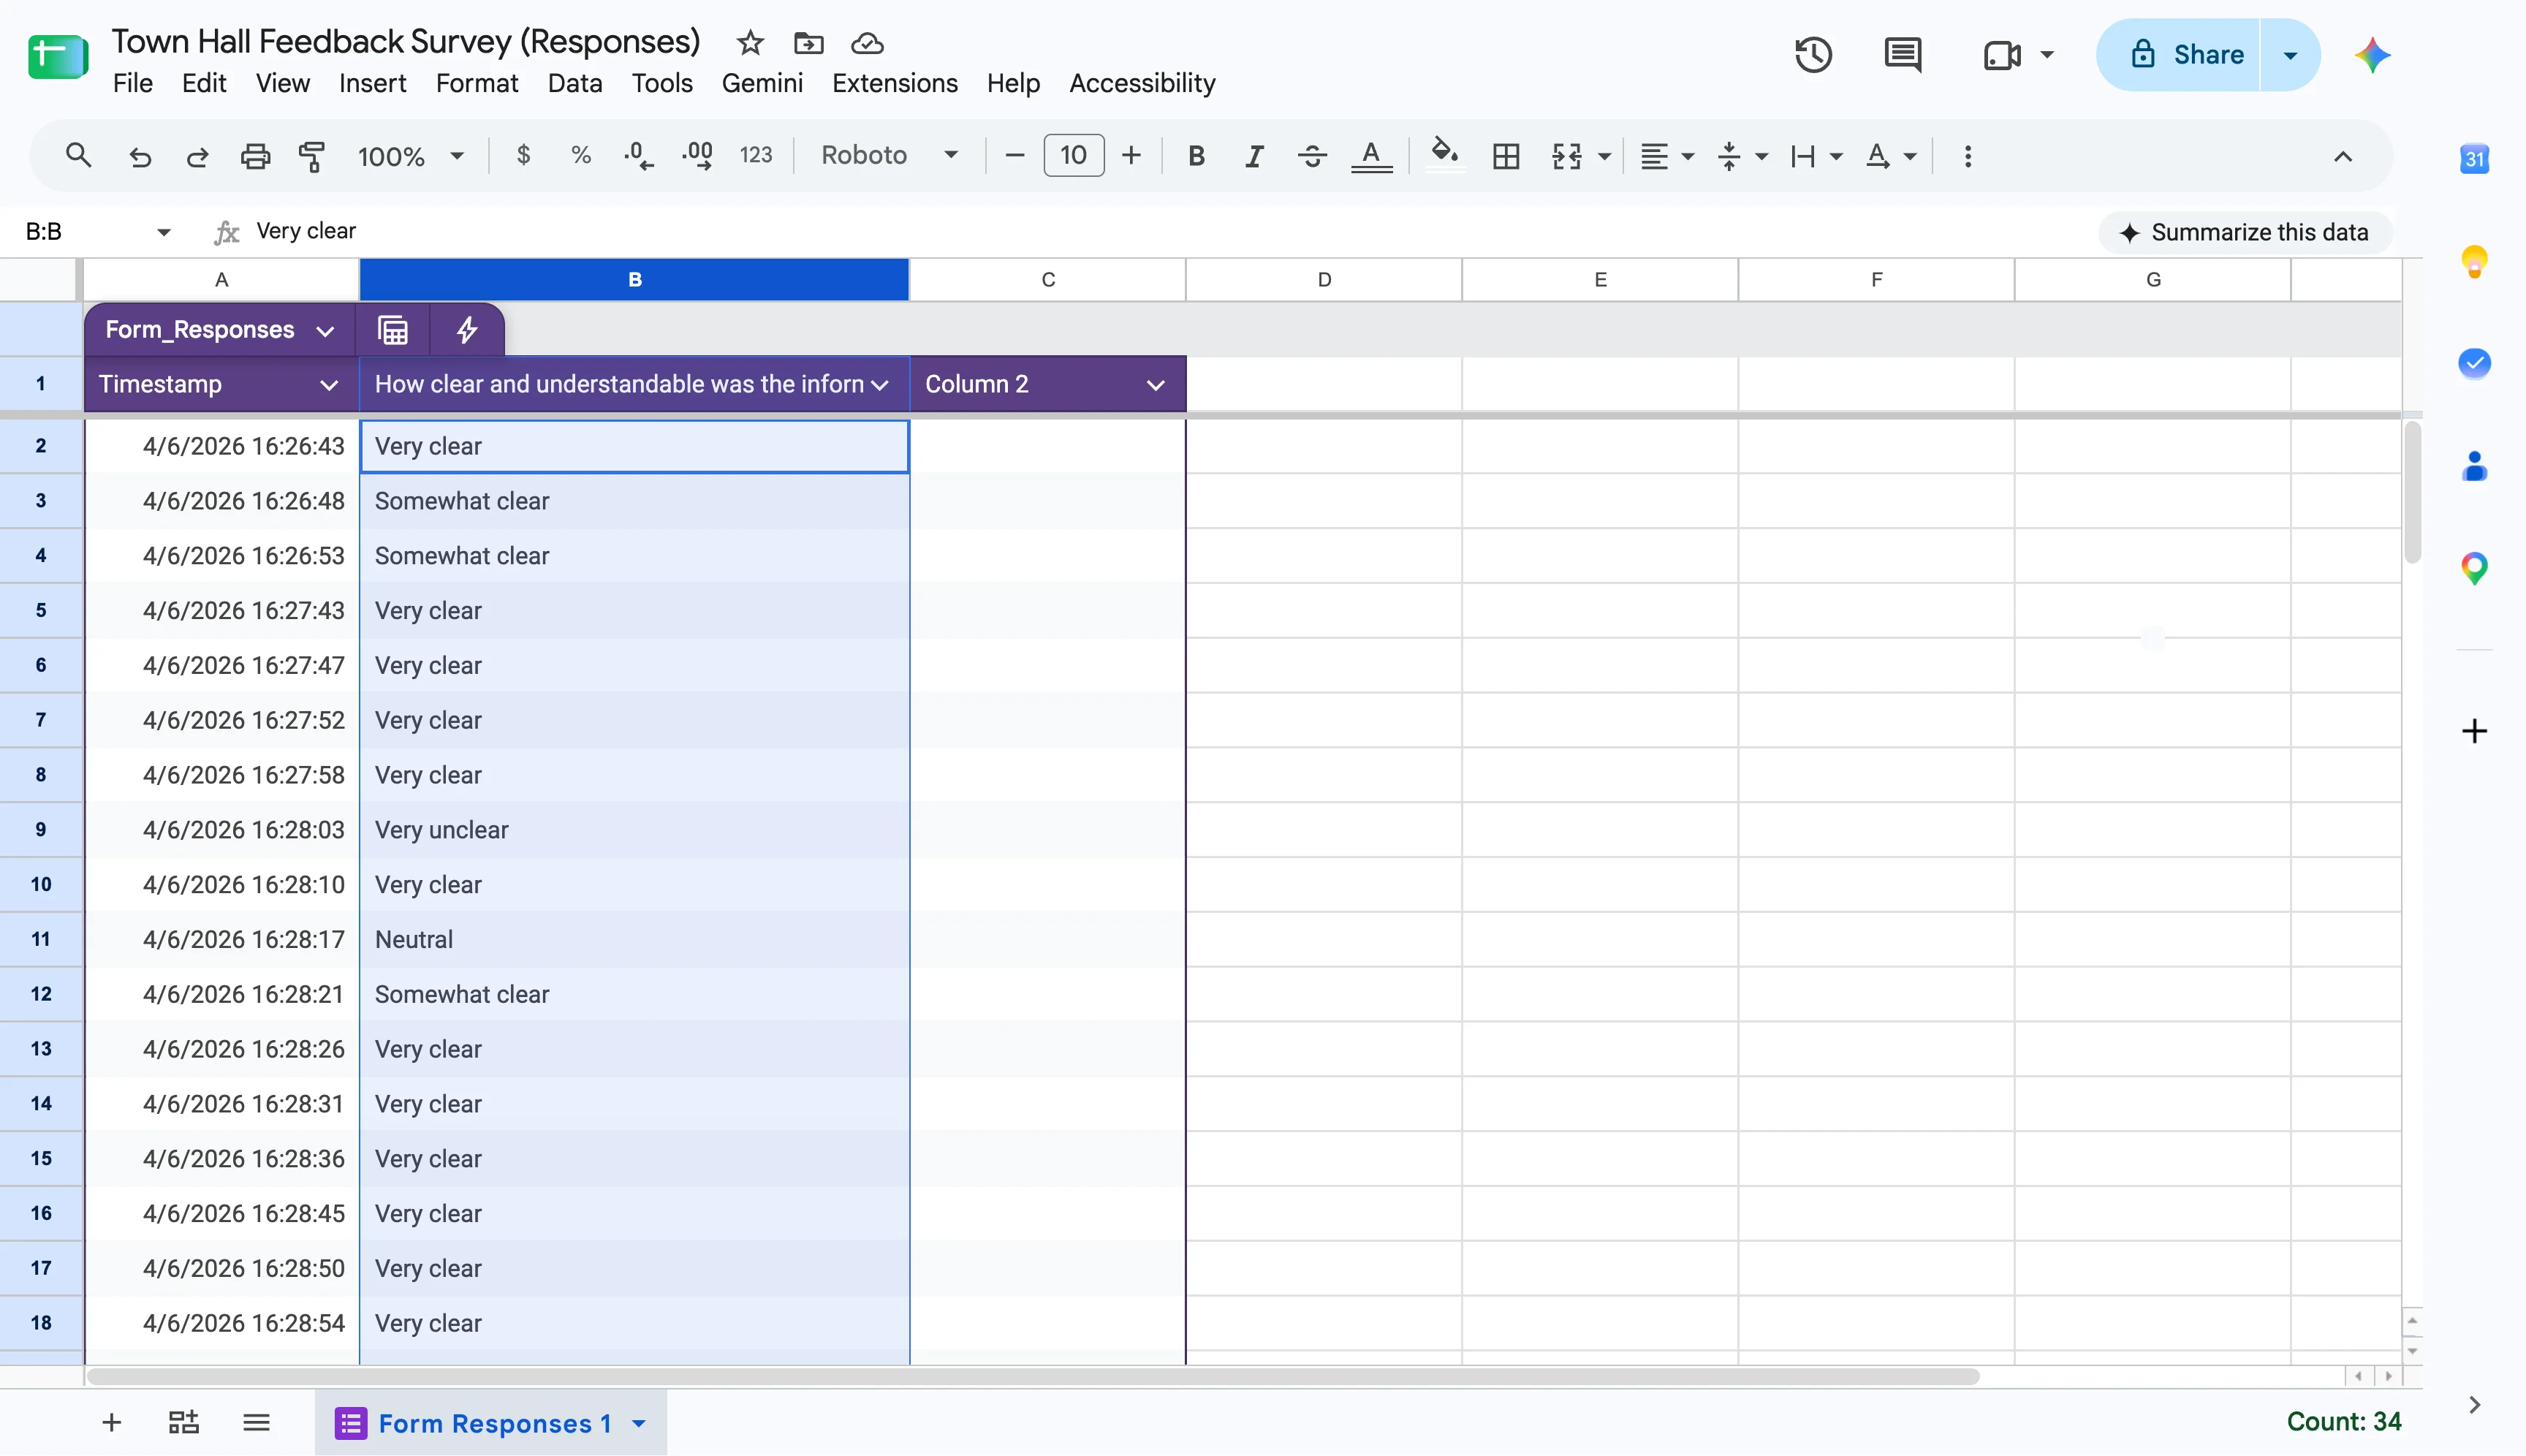
Task: Open the fill color picker
Action: 1445,155
